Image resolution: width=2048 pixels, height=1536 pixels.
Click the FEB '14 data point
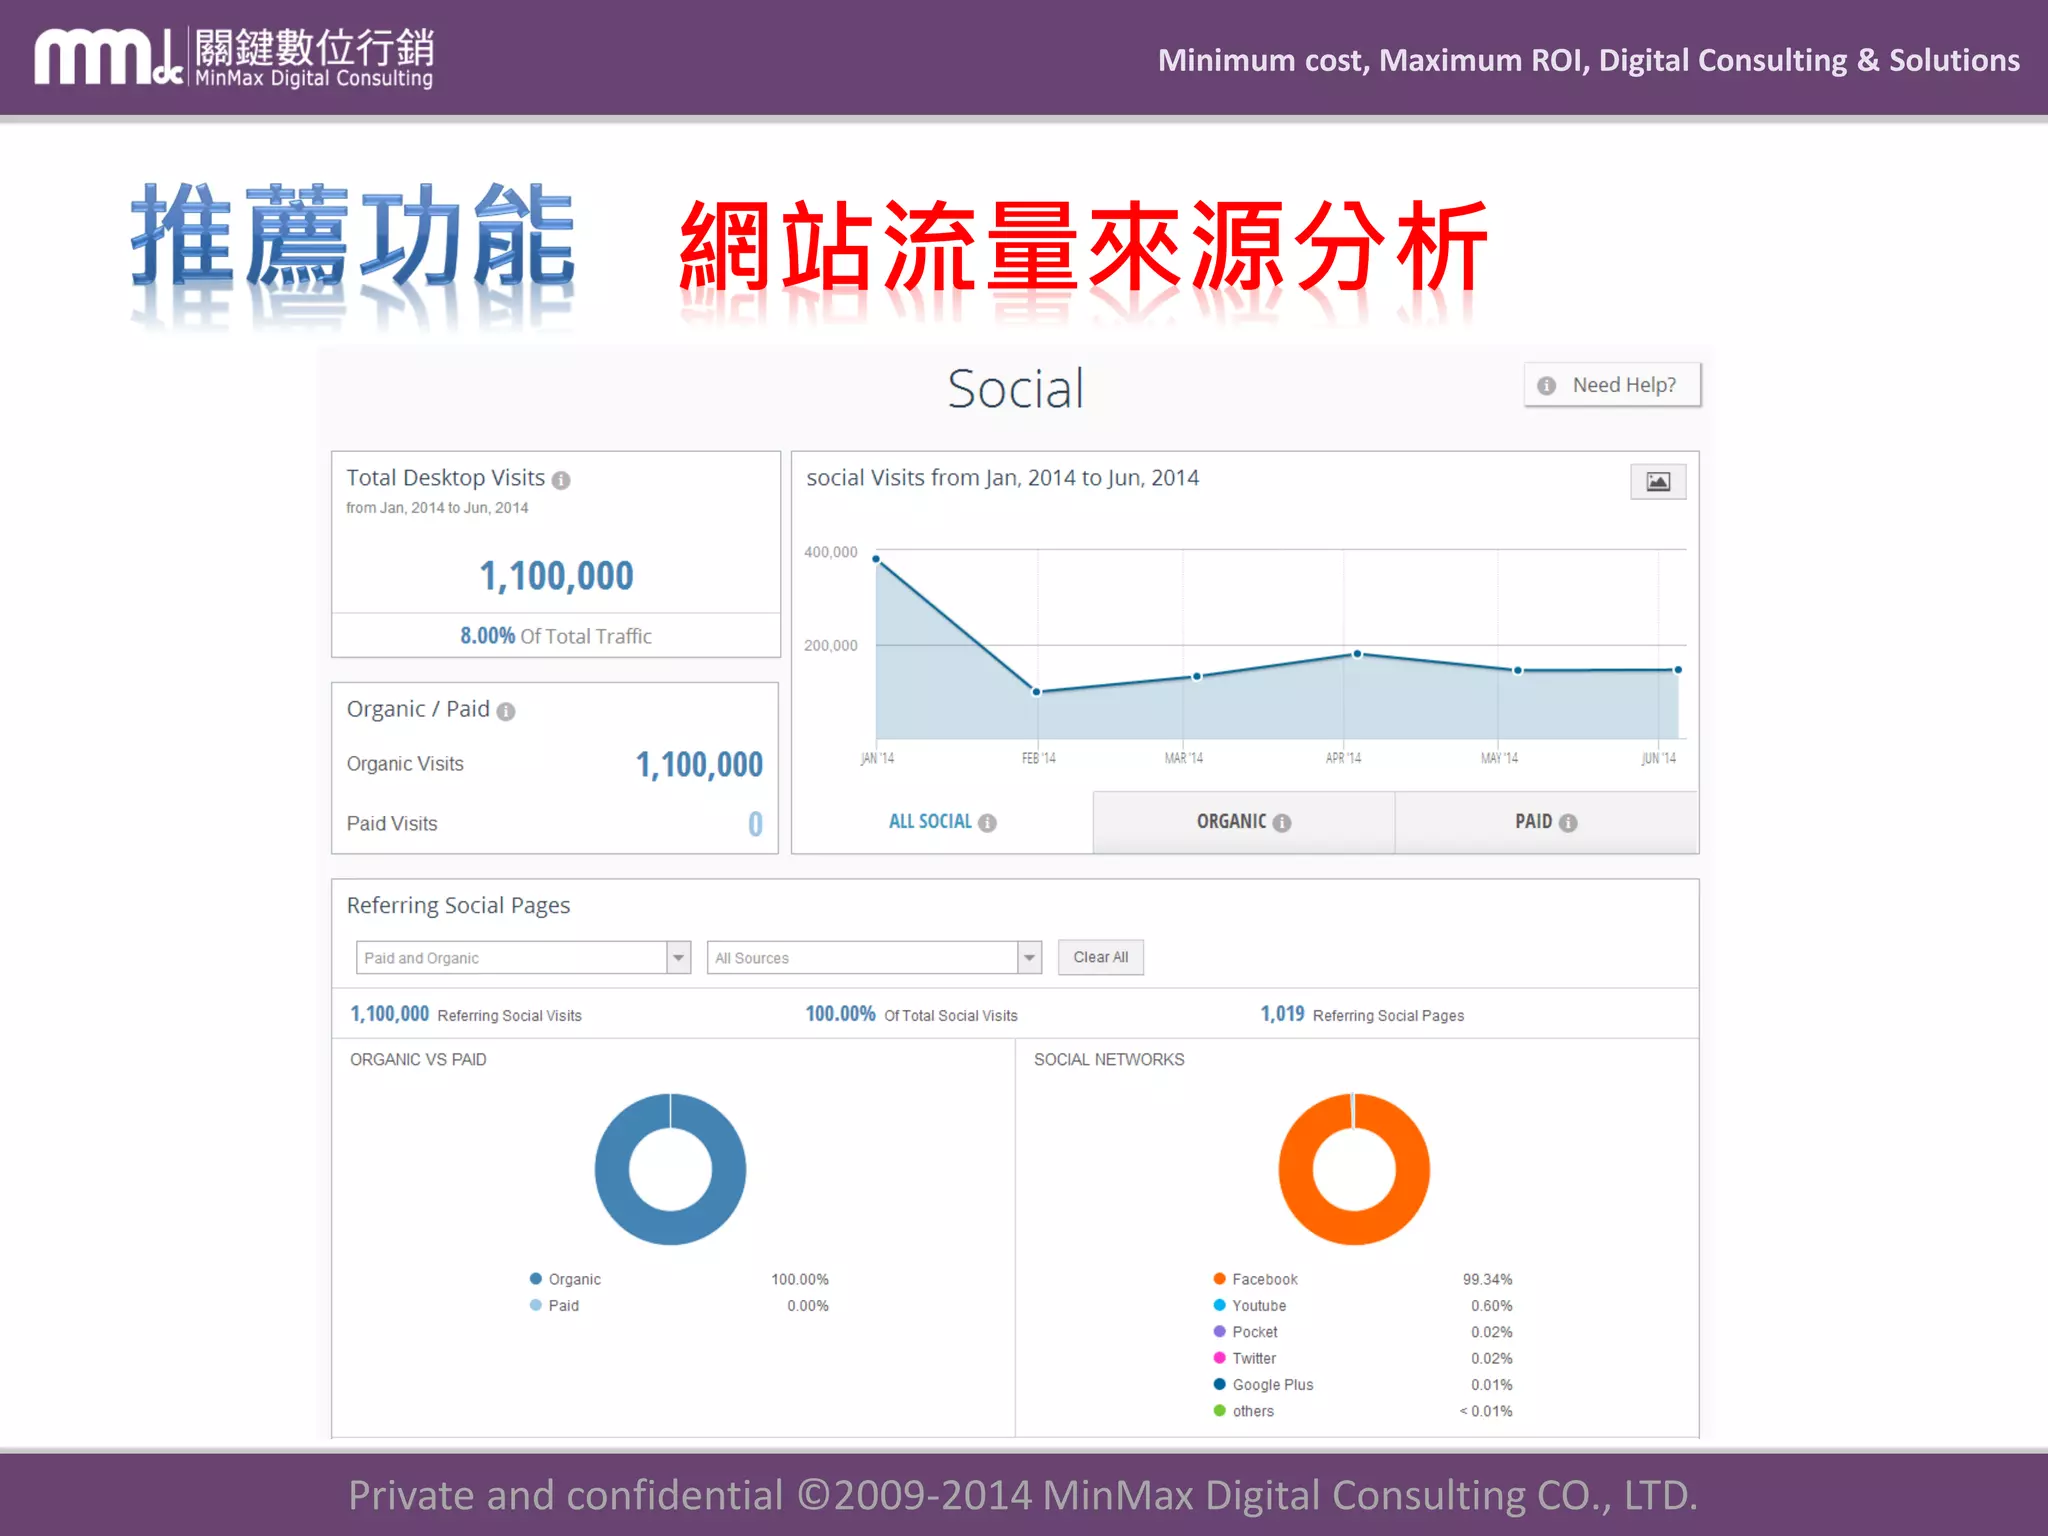pyautogui.click(x=1036, y=692)
